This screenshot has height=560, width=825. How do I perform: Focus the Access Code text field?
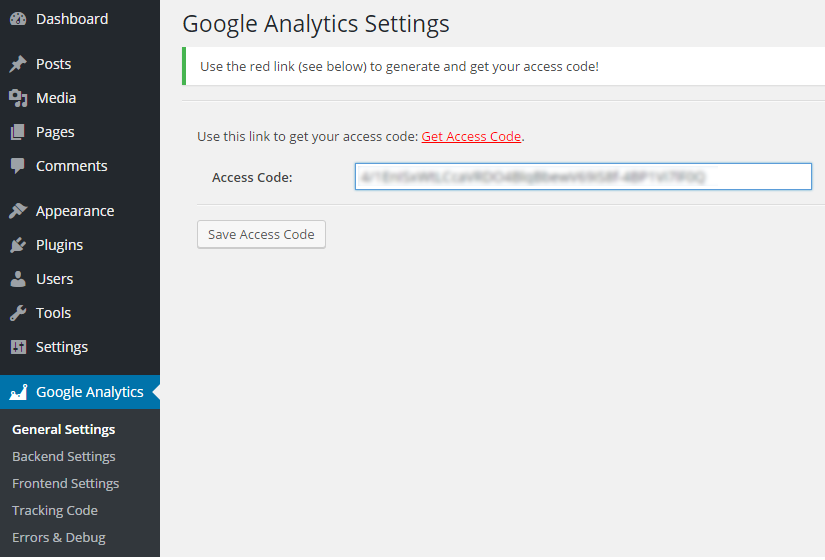pos(582,177)
